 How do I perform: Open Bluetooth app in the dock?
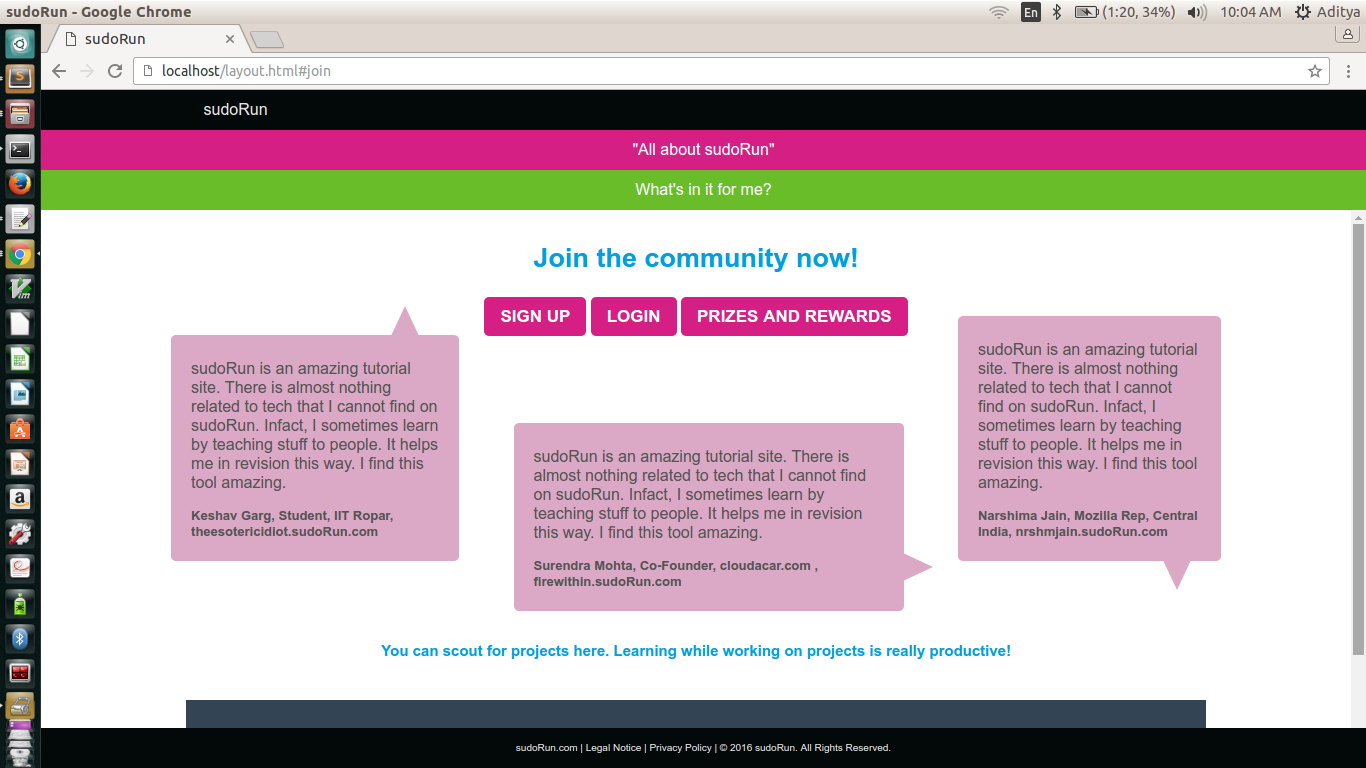click(x=20, y=638)
